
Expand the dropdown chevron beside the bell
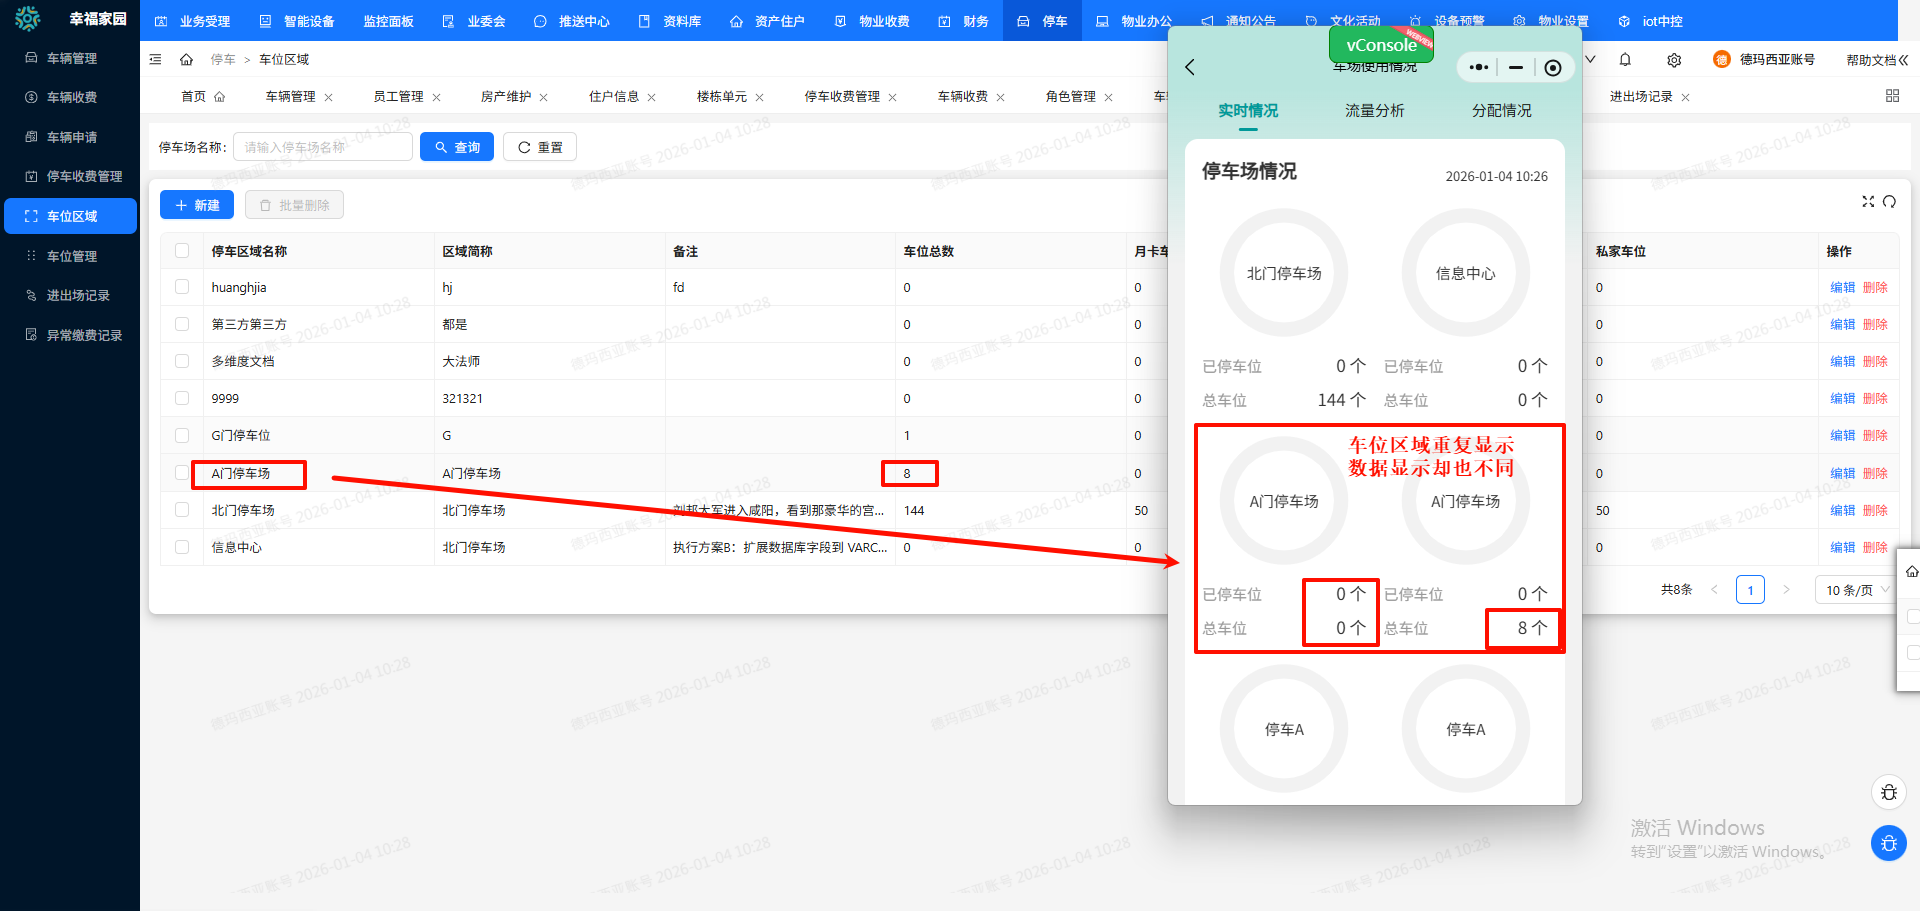[x=1590, y=60]
